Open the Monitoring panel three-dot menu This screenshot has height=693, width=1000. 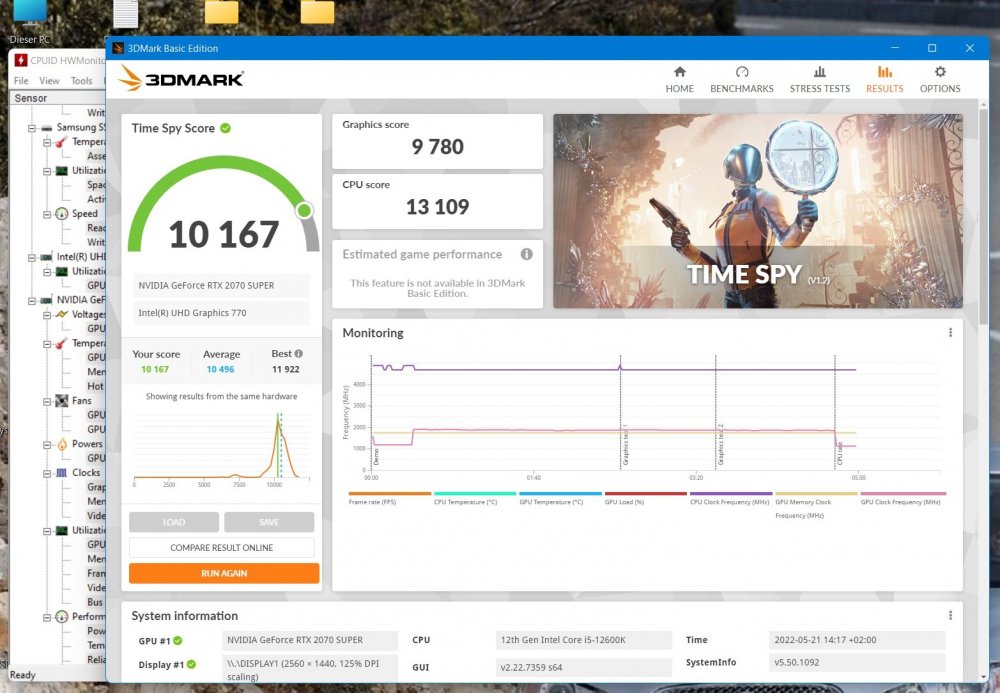point(950,333)
